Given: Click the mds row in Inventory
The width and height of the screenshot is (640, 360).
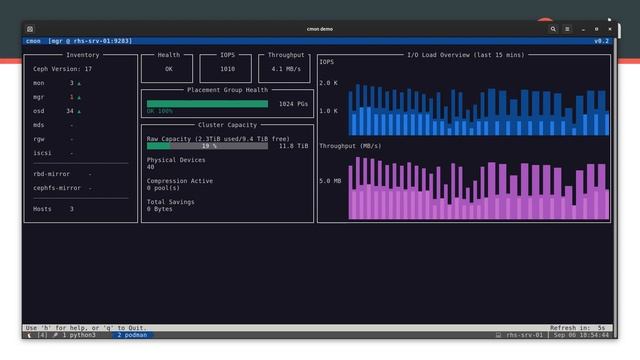Looking at the screenshot, I should click(x=53, y=125).
